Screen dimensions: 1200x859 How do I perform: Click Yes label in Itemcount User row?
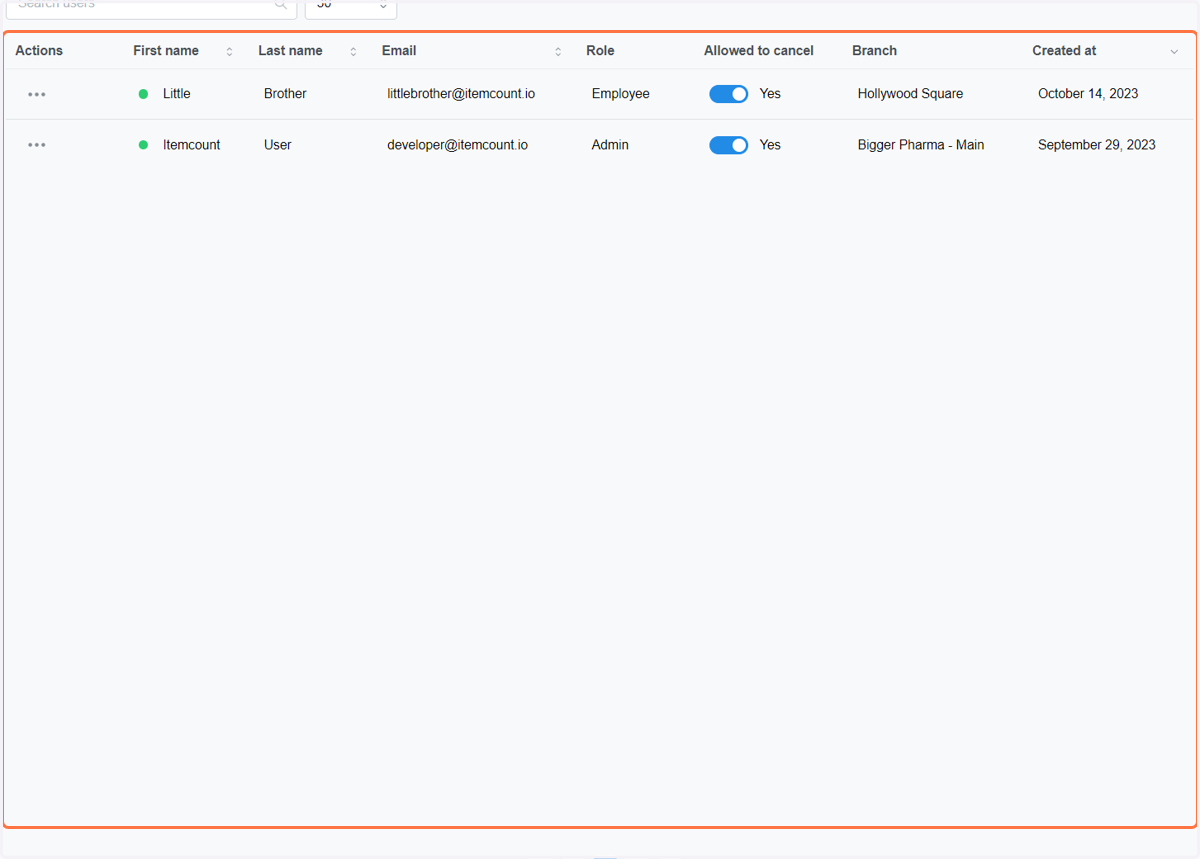pos(770,145)
